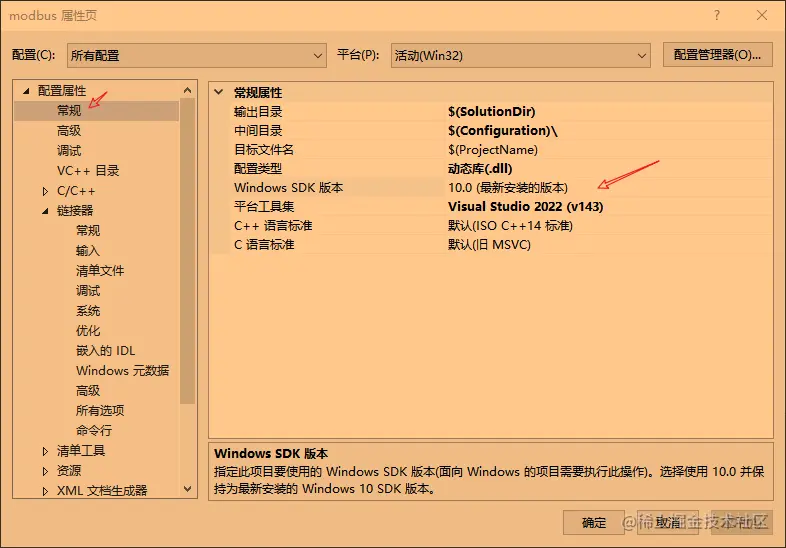Open the 平台(P) dropdown showing 活动(Win32)
This screenshot has width=786, height=548.
(520, 55)
